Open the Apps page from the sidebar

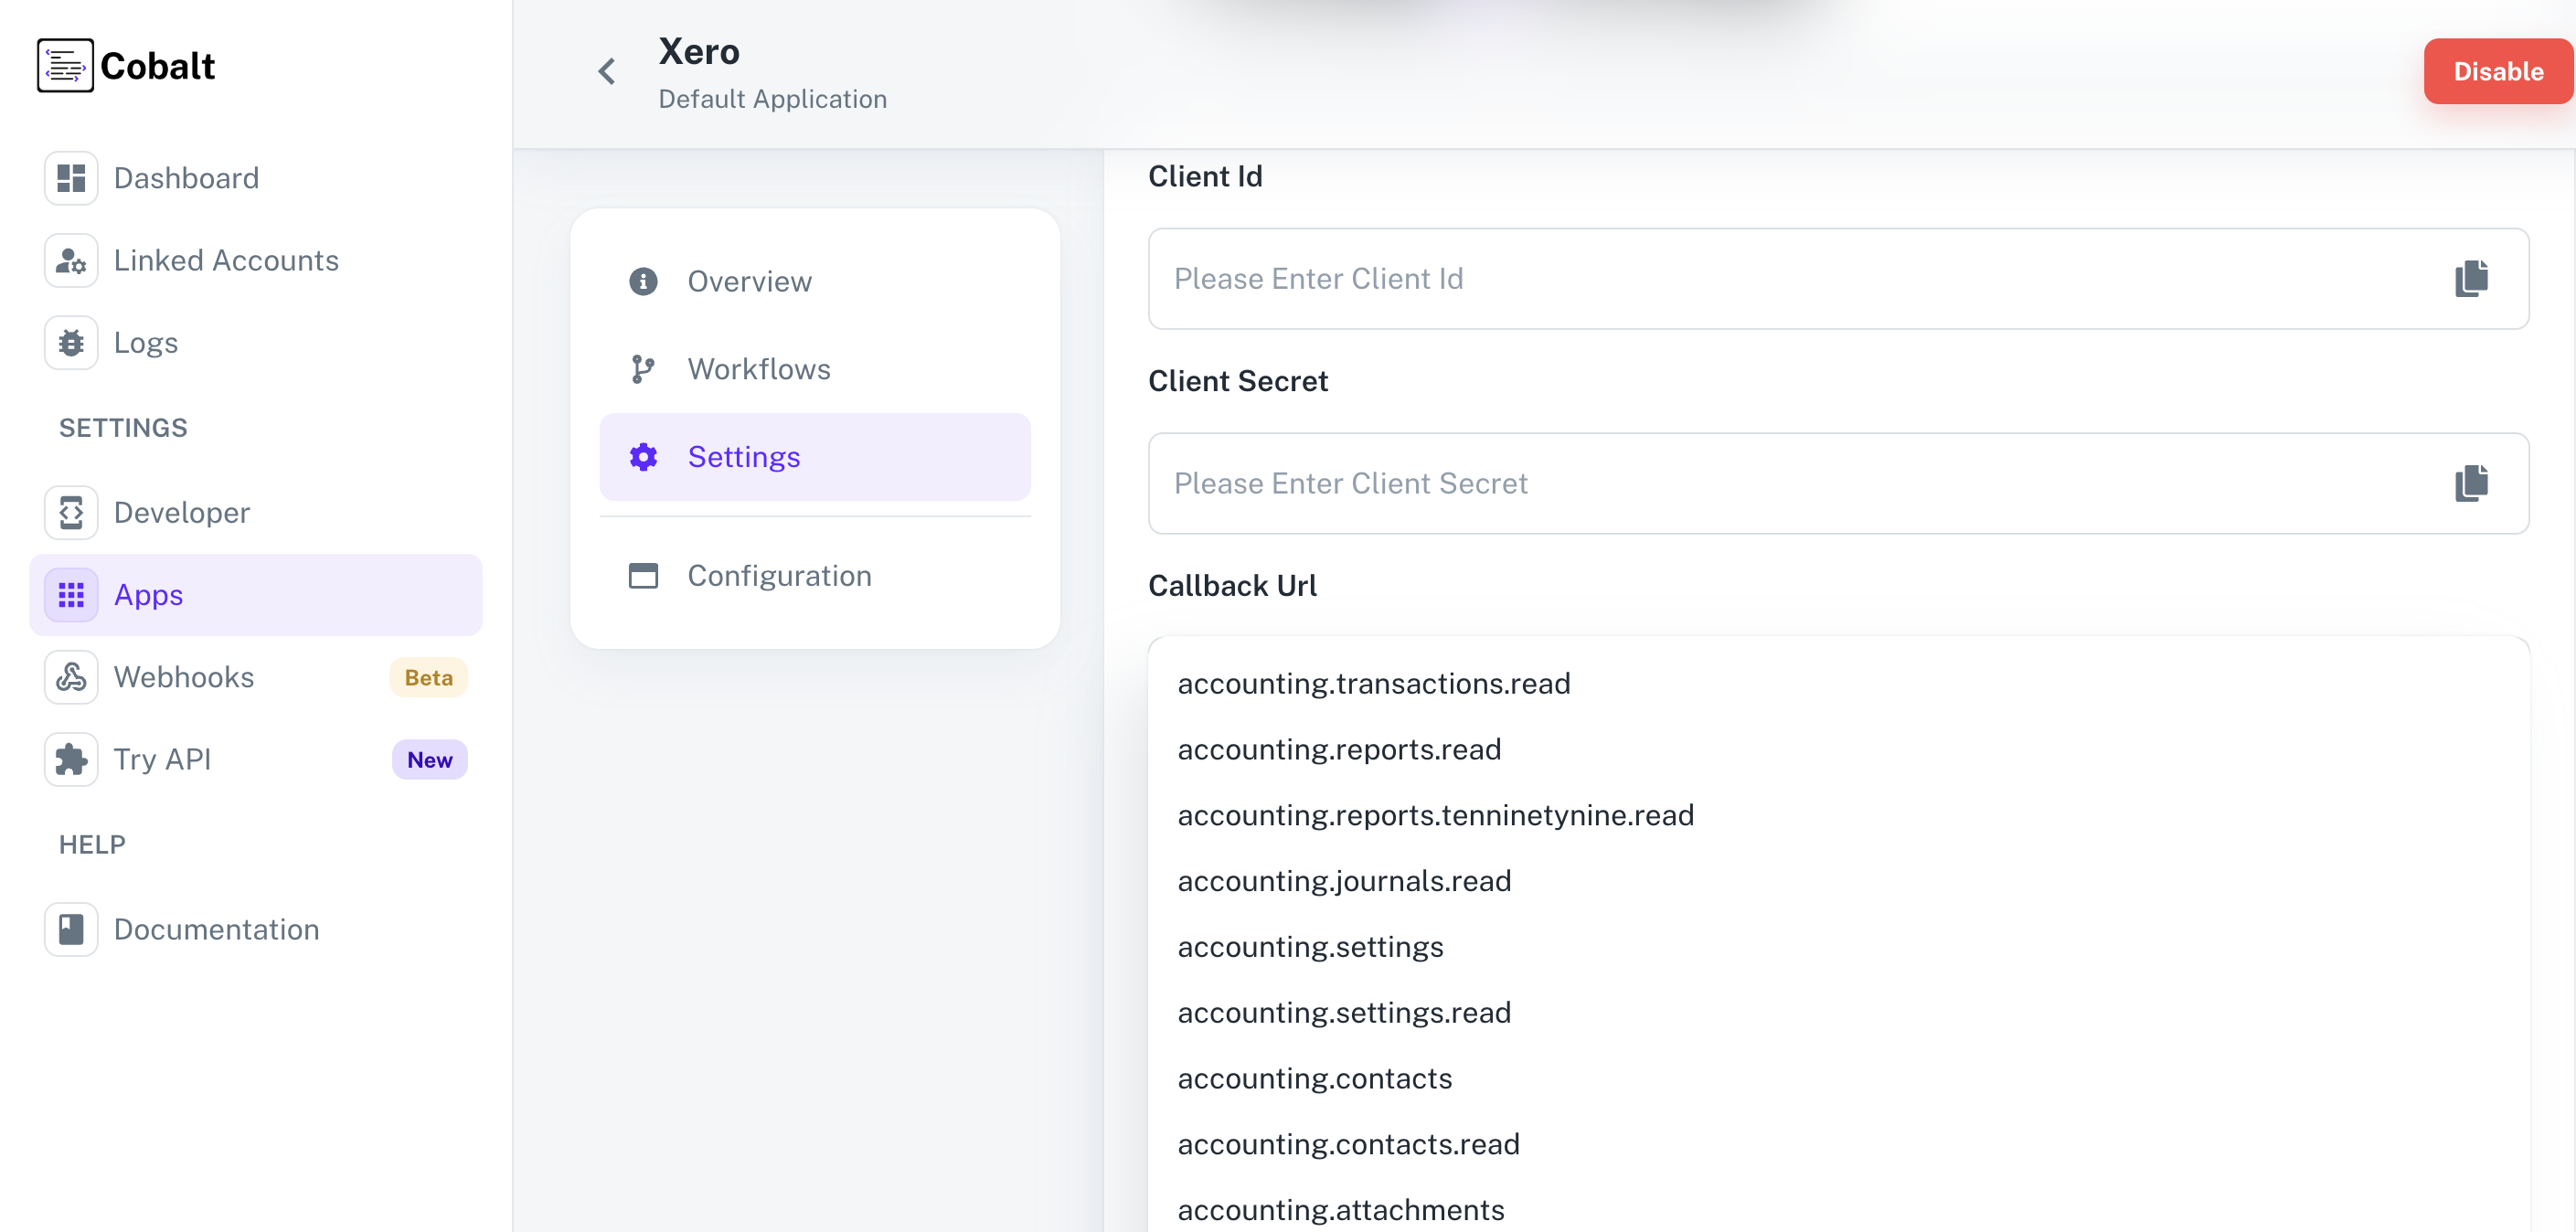coord(148,594)
